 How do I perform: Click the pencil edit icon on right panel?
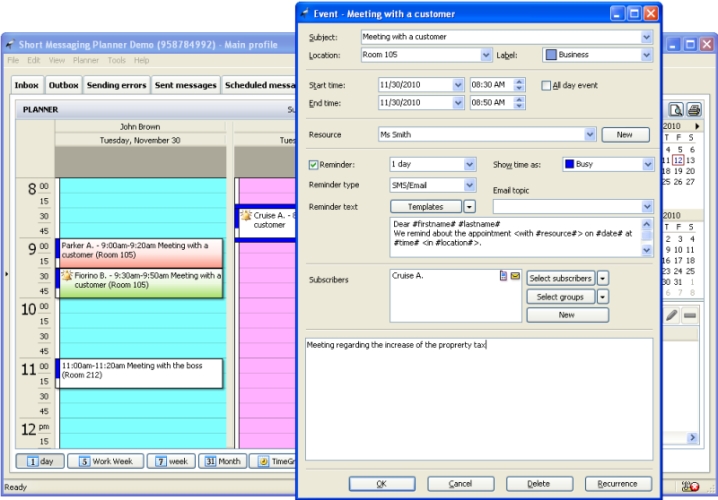click(x=672, y=316)
